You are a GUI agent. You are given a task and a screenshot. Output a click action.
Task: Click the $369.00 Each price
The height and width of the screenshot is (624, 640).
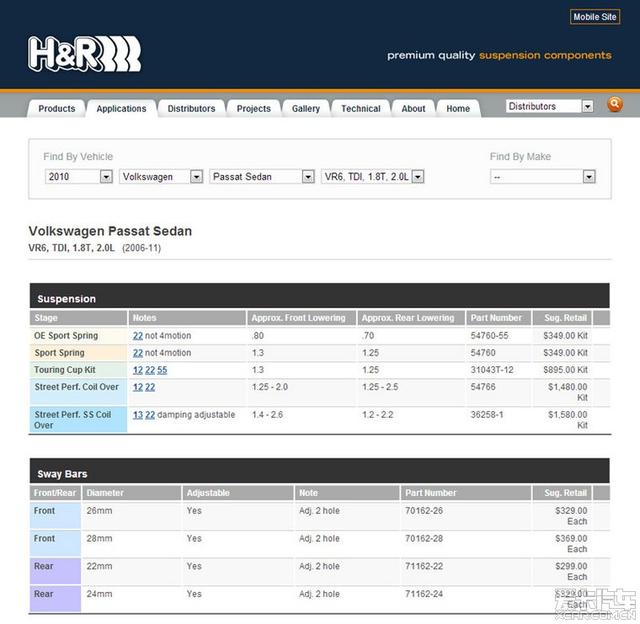coord(571,544)
